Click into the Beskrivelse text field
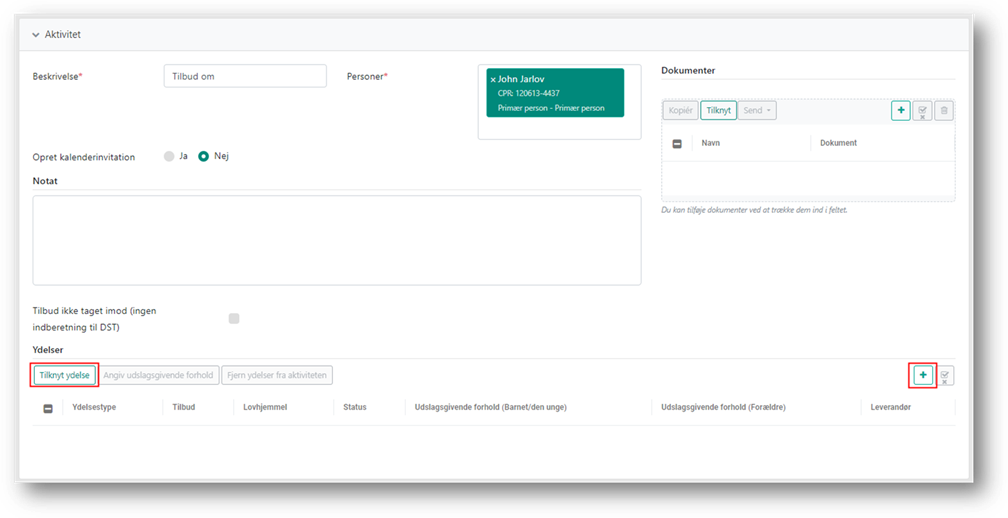 pos(244,76)
